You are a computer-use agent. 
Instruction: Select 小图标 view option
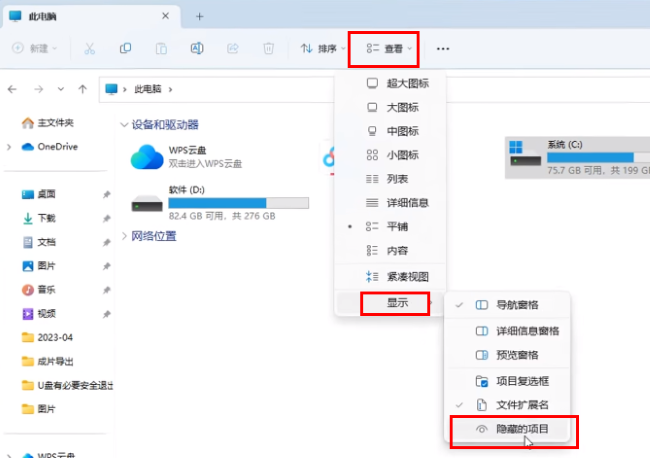click(390, 155)
